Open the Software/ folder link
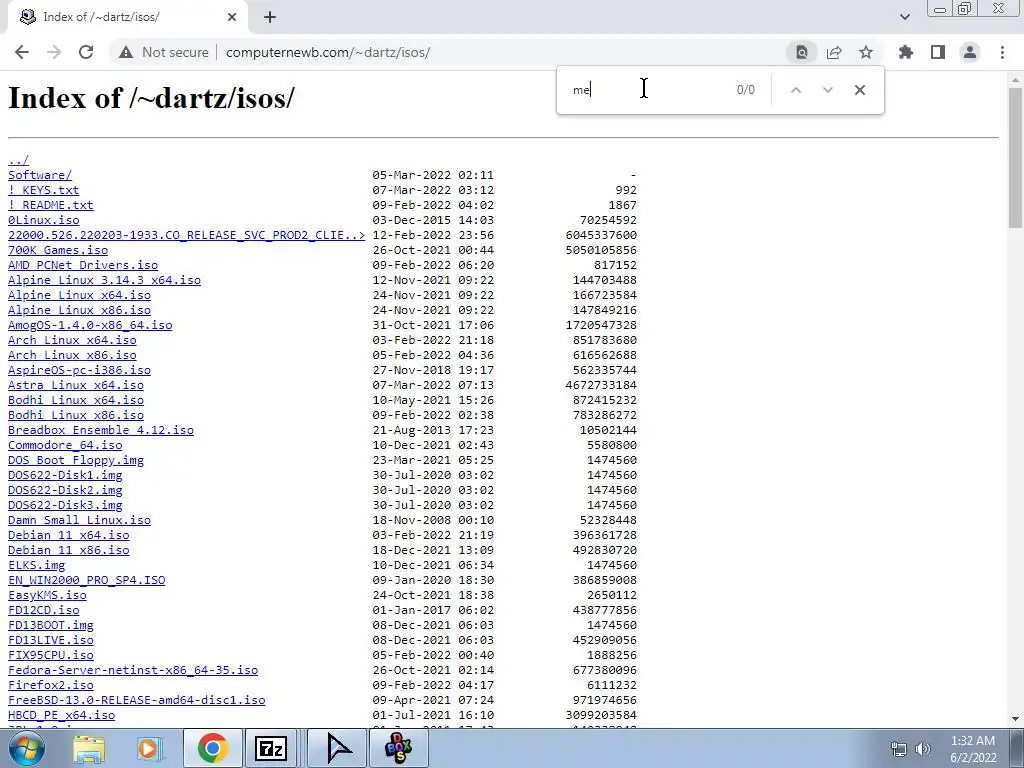The height and width of the screenshot is (768, 1024). (x=40, y=175)
